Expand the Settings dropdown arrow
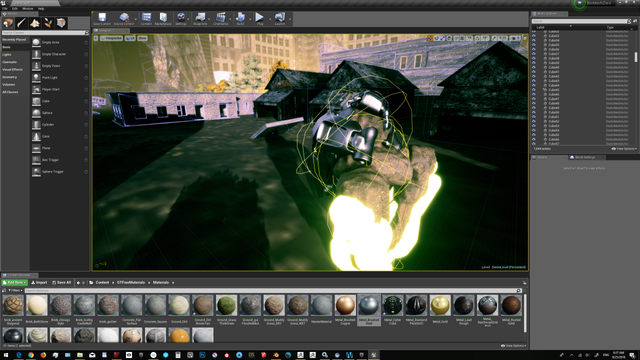The width and height of the screenshot is (640, 360). pos(189,19)
